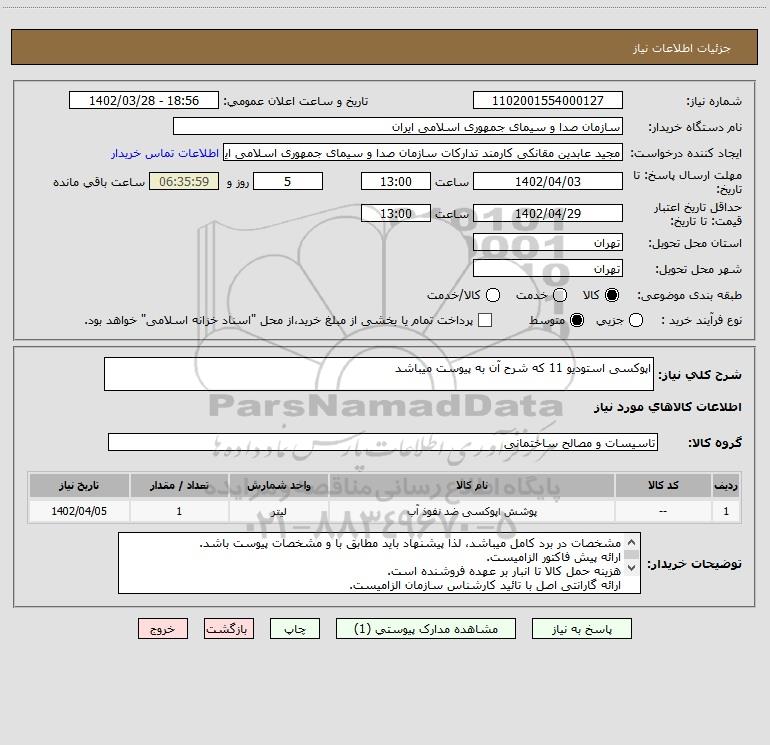Screen dimensions: 770x745
Task: Click the شرح کلی نیاز description box
Action: tap(379, 374)
